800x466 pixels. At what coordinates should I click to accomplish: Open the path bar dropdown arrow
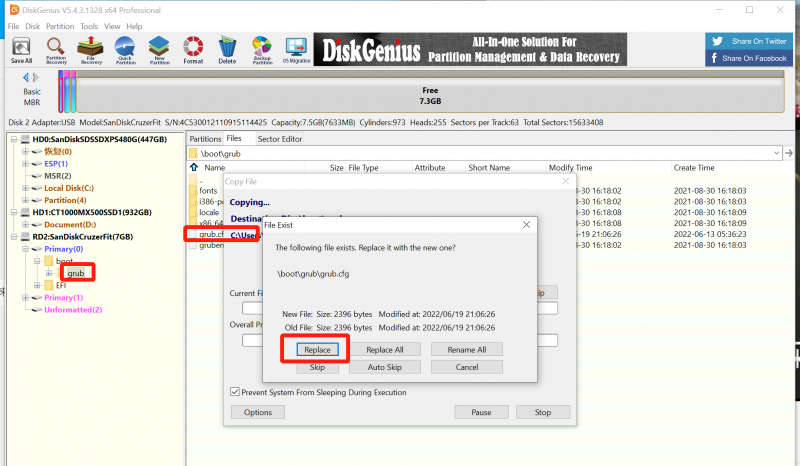(x=776, y=153)
